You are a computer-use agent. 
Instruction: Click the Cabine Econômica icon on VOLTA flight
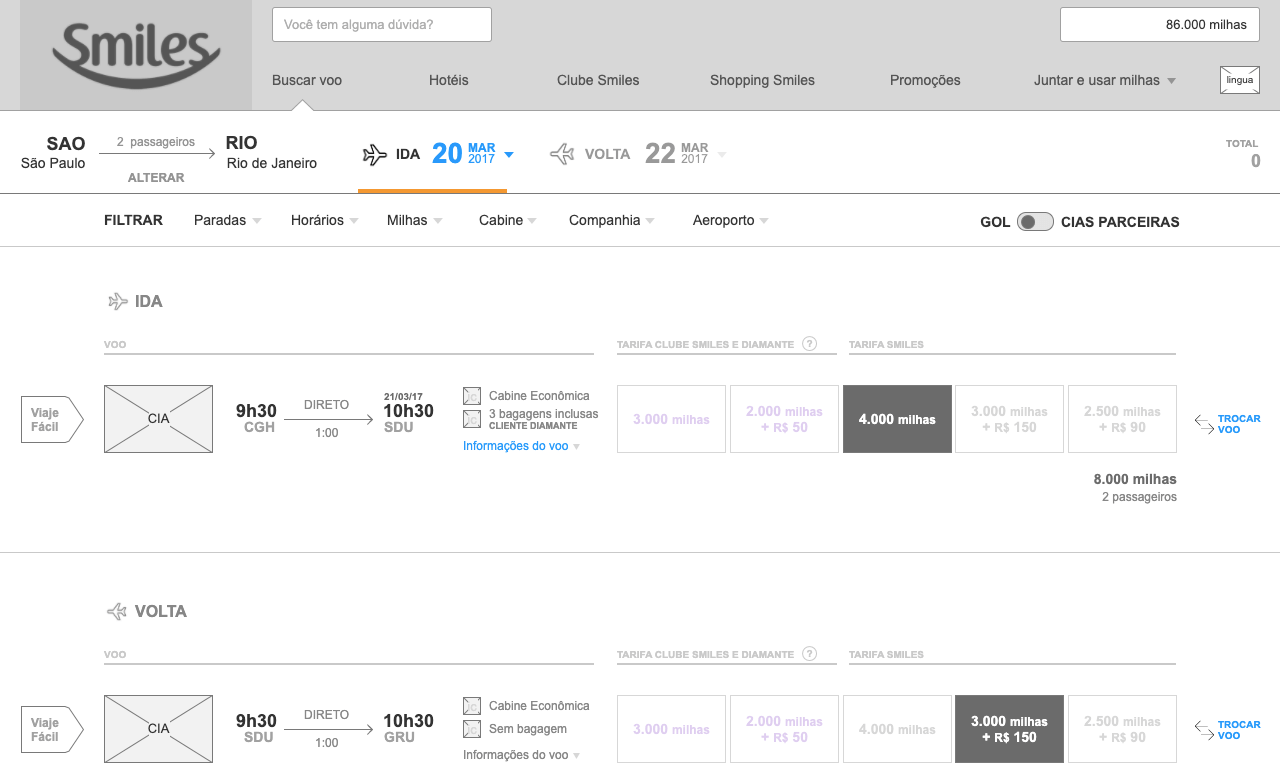[x=472, y=706]
